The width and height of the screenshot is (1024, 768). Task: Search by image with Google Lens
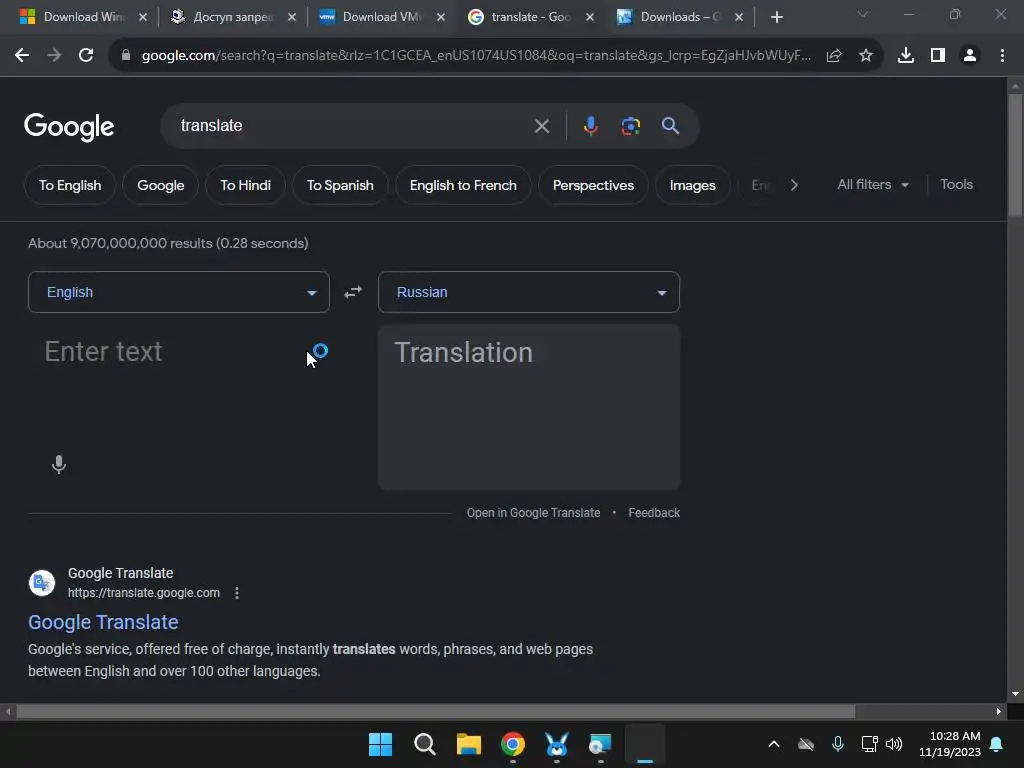[x=631, y=126]
